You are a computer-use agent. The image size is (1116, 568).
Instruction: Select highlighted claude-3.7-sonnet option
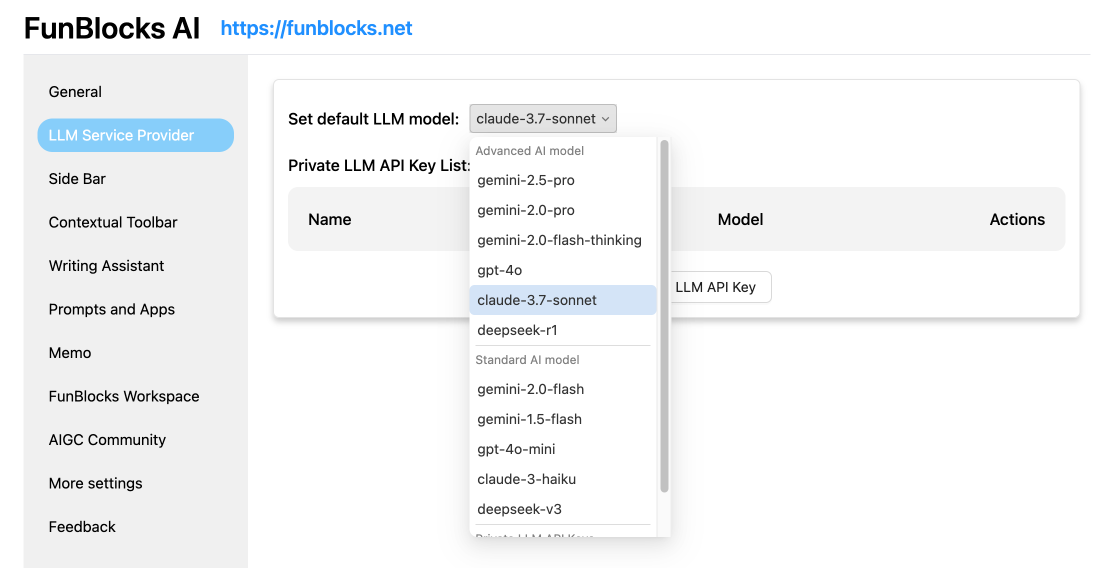click(563, 300)
